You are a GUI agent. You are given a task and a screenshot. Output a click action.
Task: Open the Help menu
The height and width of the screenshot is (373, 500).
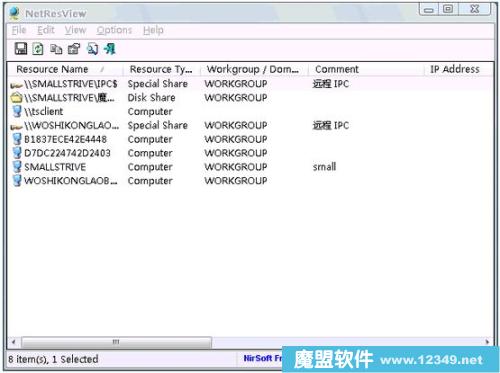[153, 30]
